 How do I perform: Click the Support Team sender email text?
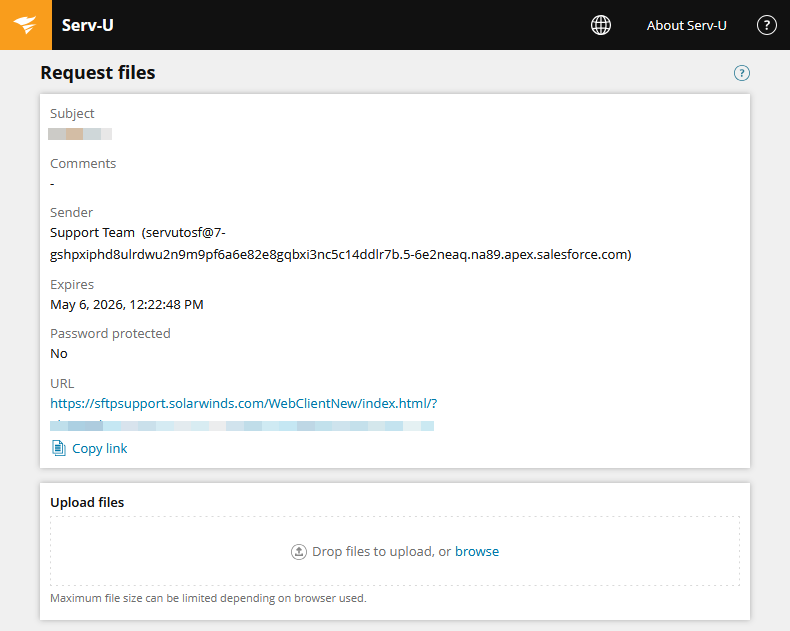pos(340,243)
